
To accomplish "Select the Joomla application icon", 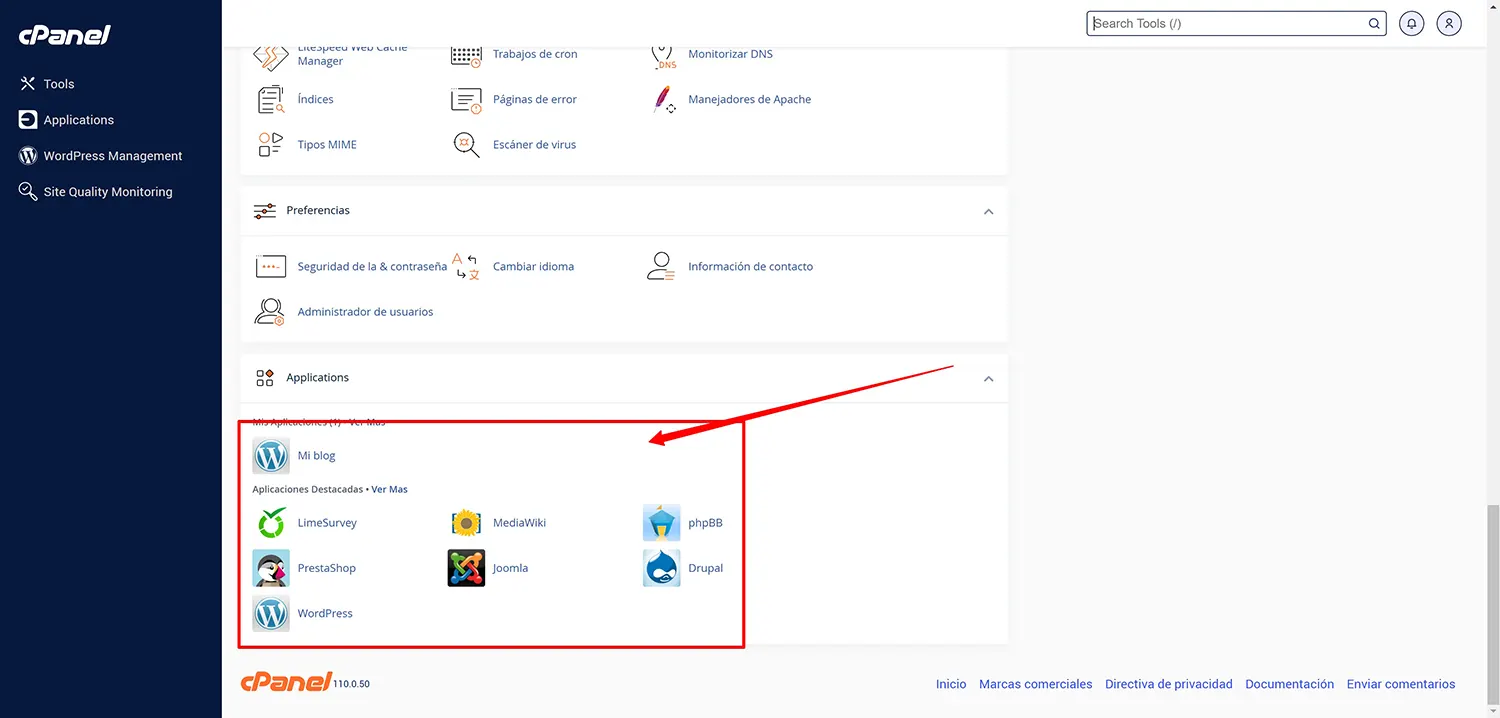I will [x=466, y=567].
